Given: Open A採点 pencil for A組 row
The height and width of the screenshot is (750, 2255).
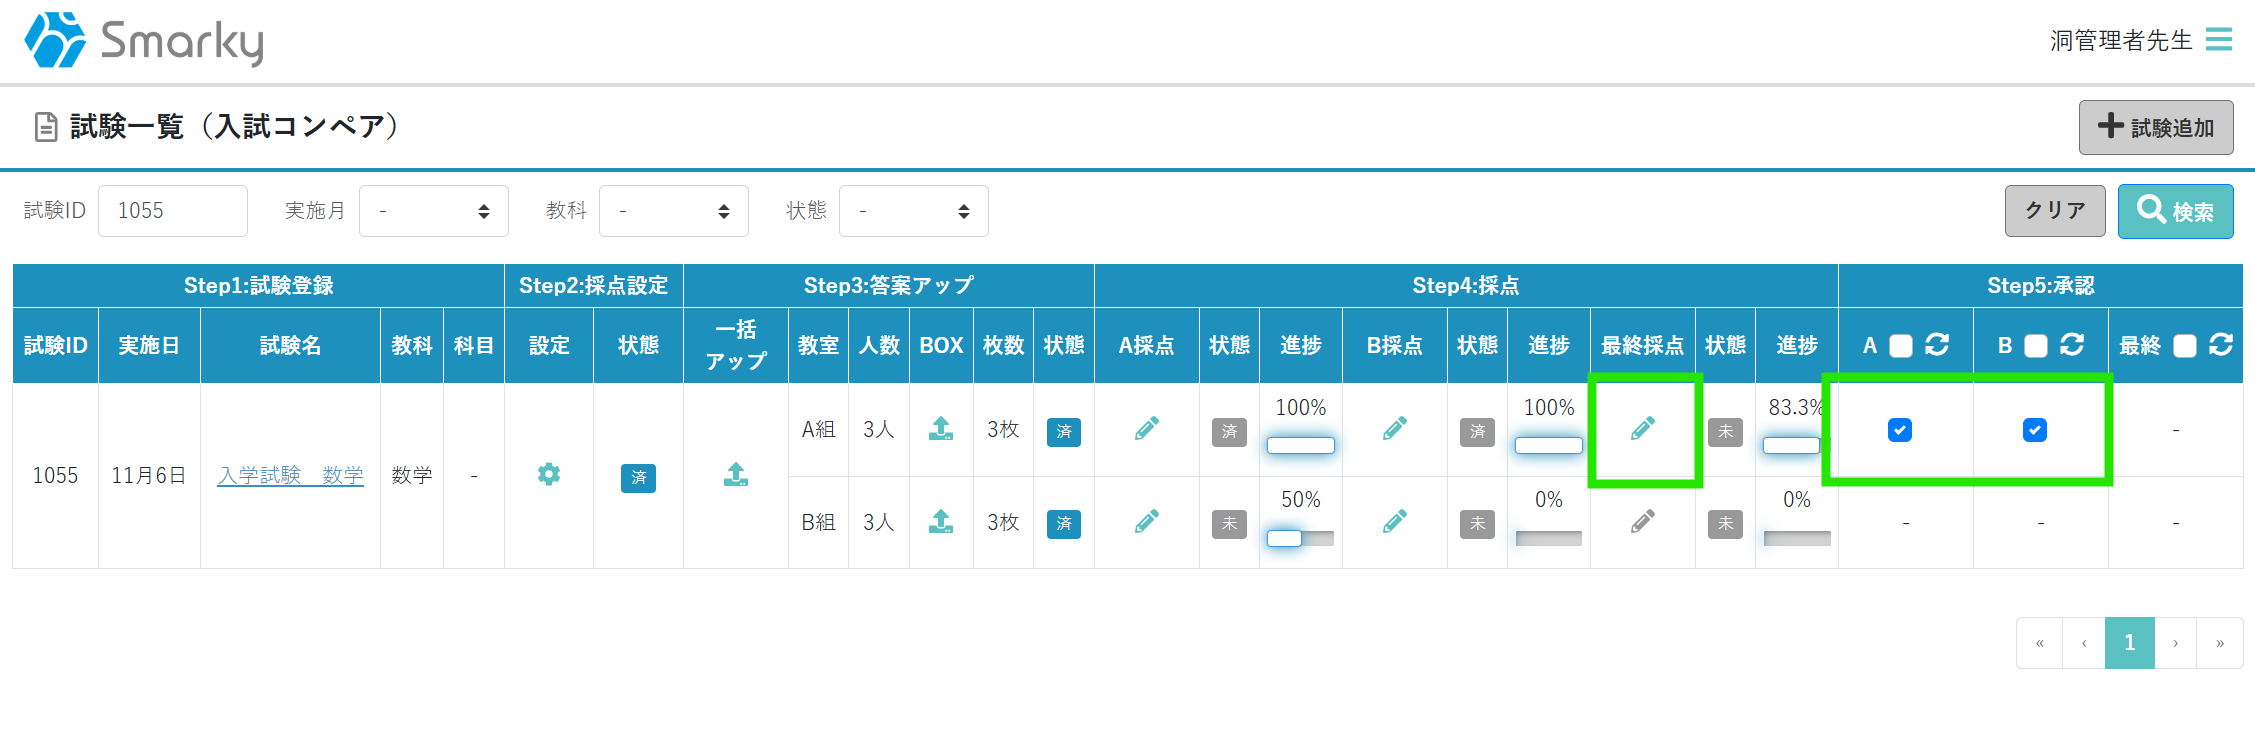Looking at the screenshot, I should tap(1147, 429).
